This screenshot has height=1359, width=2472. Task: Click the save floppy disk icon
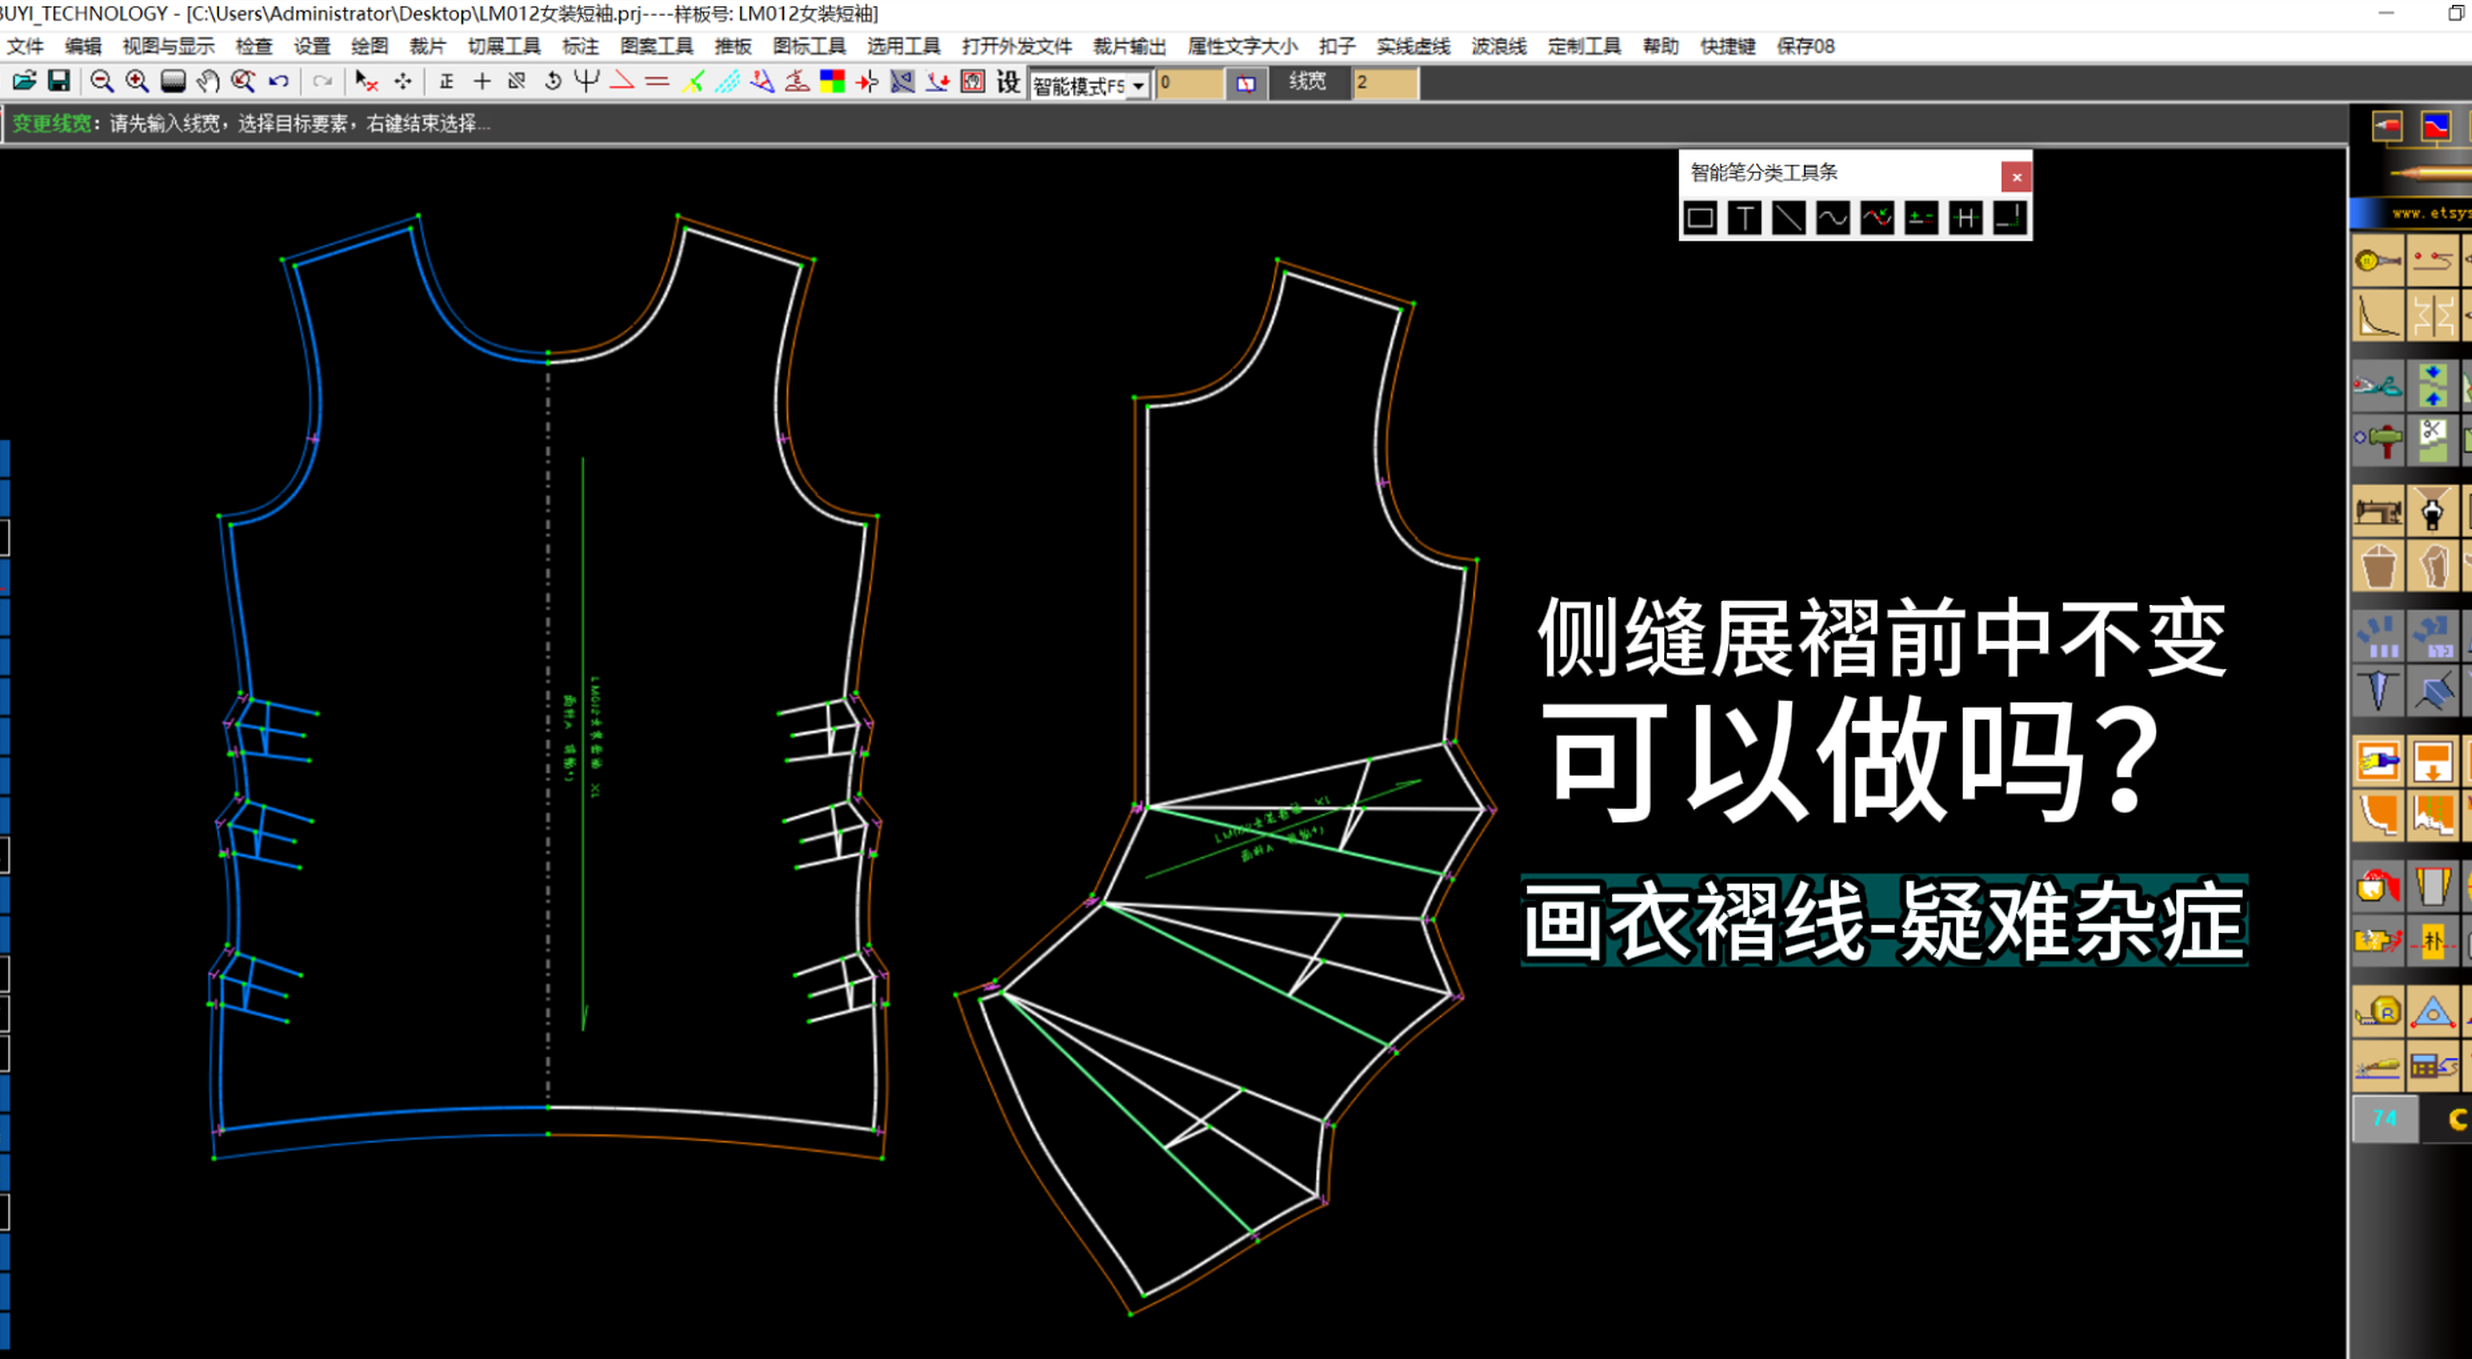click(x=59, y=81)
